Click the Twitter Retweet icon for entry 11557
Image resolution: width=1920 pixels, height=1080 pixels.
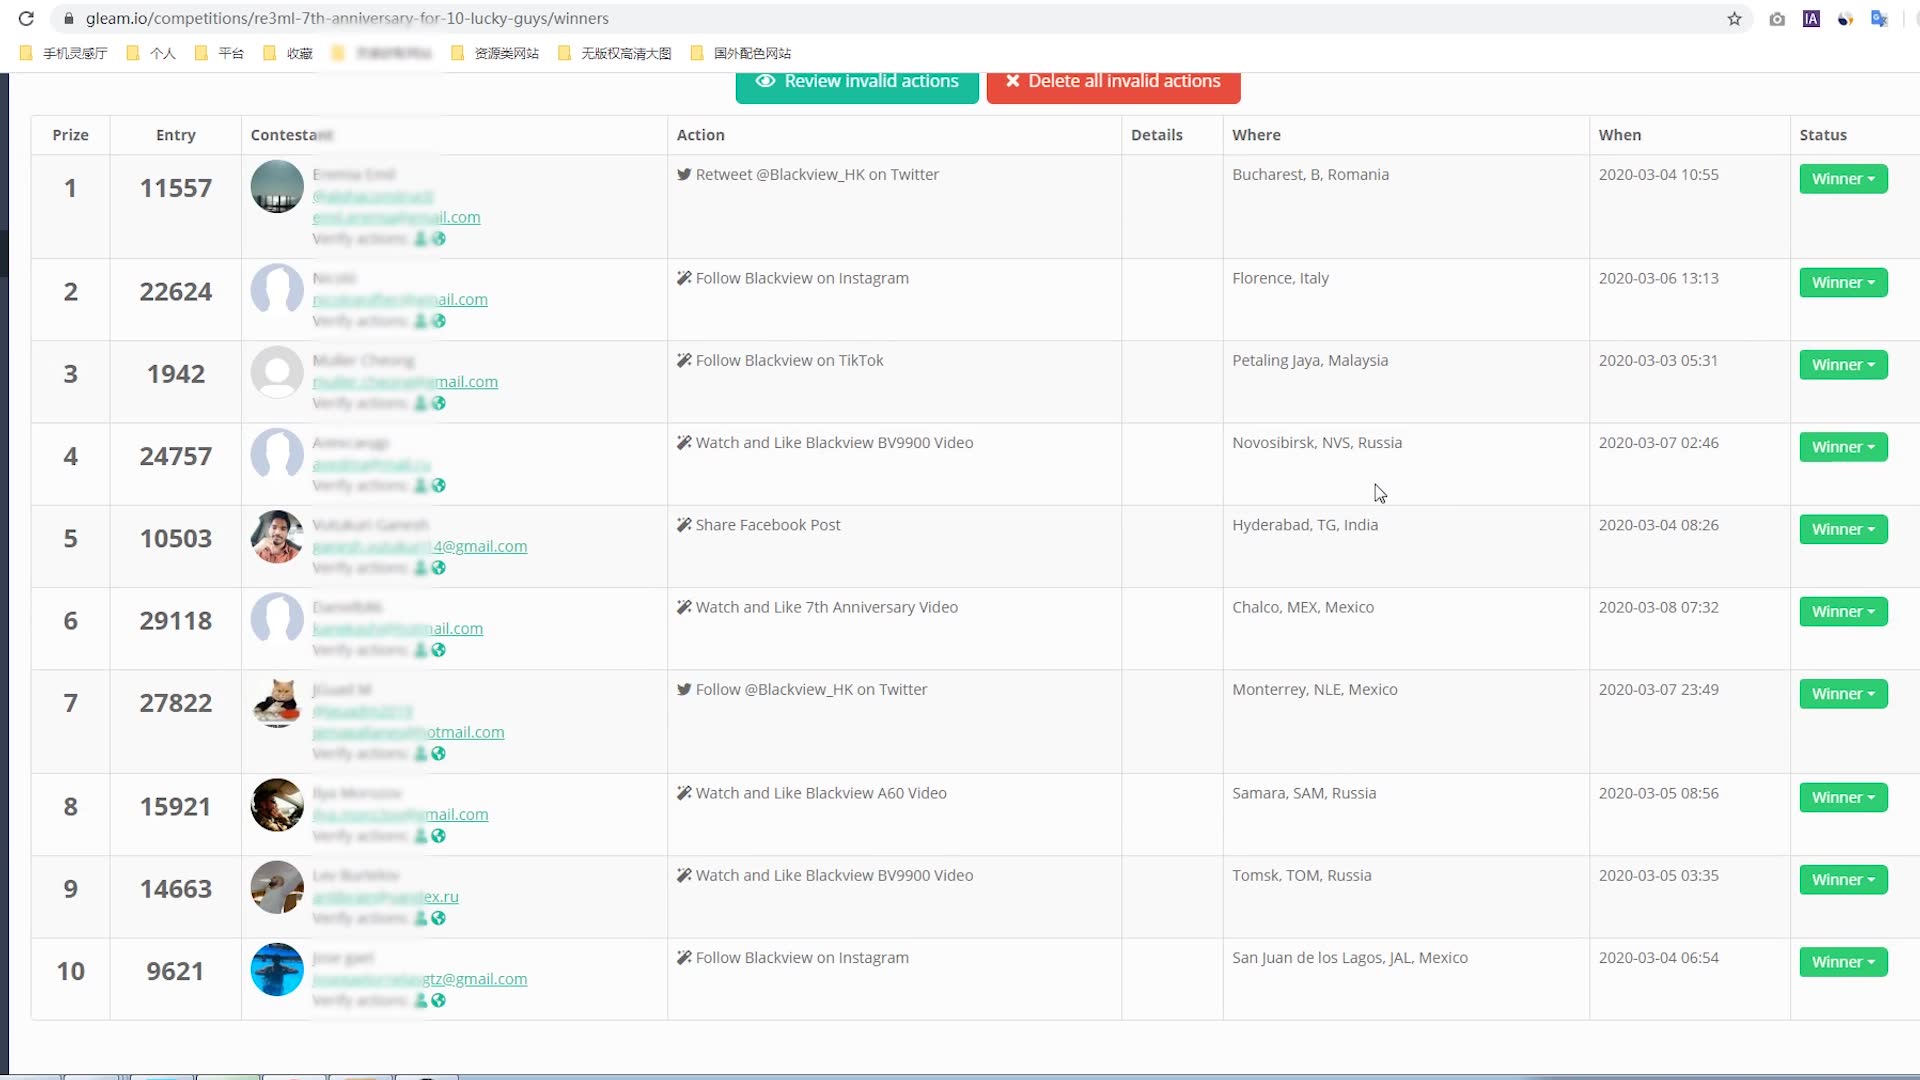(x=683, y=174)
